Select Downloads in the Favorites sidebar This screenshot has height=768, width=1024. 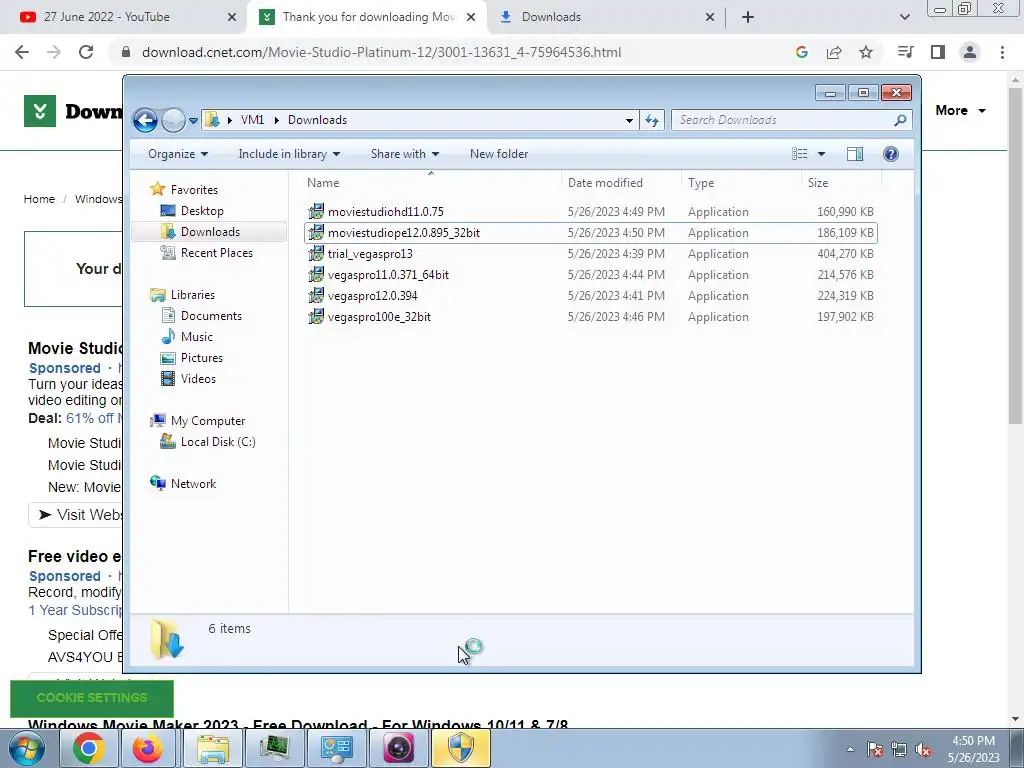(210, 232)
